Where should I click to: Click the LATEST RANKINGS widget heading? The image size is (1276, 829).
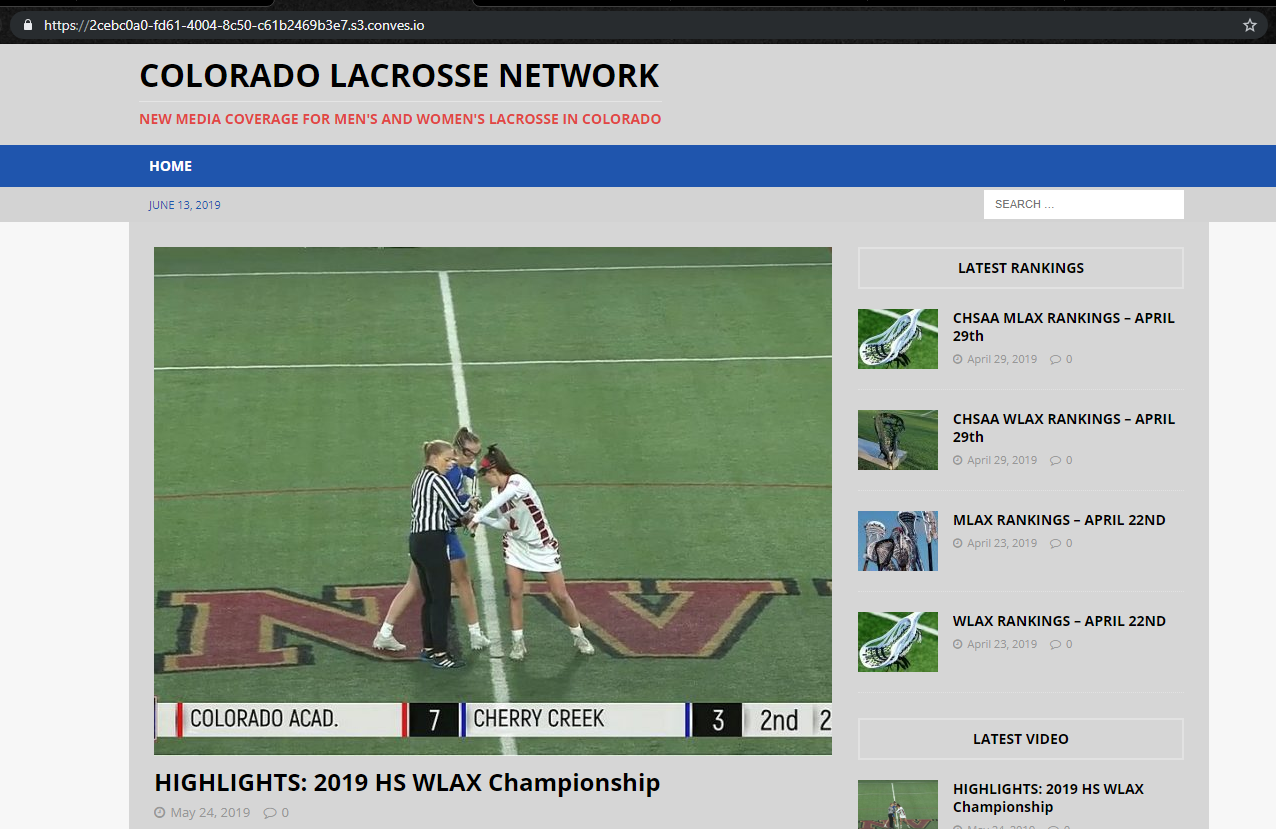1021,268
